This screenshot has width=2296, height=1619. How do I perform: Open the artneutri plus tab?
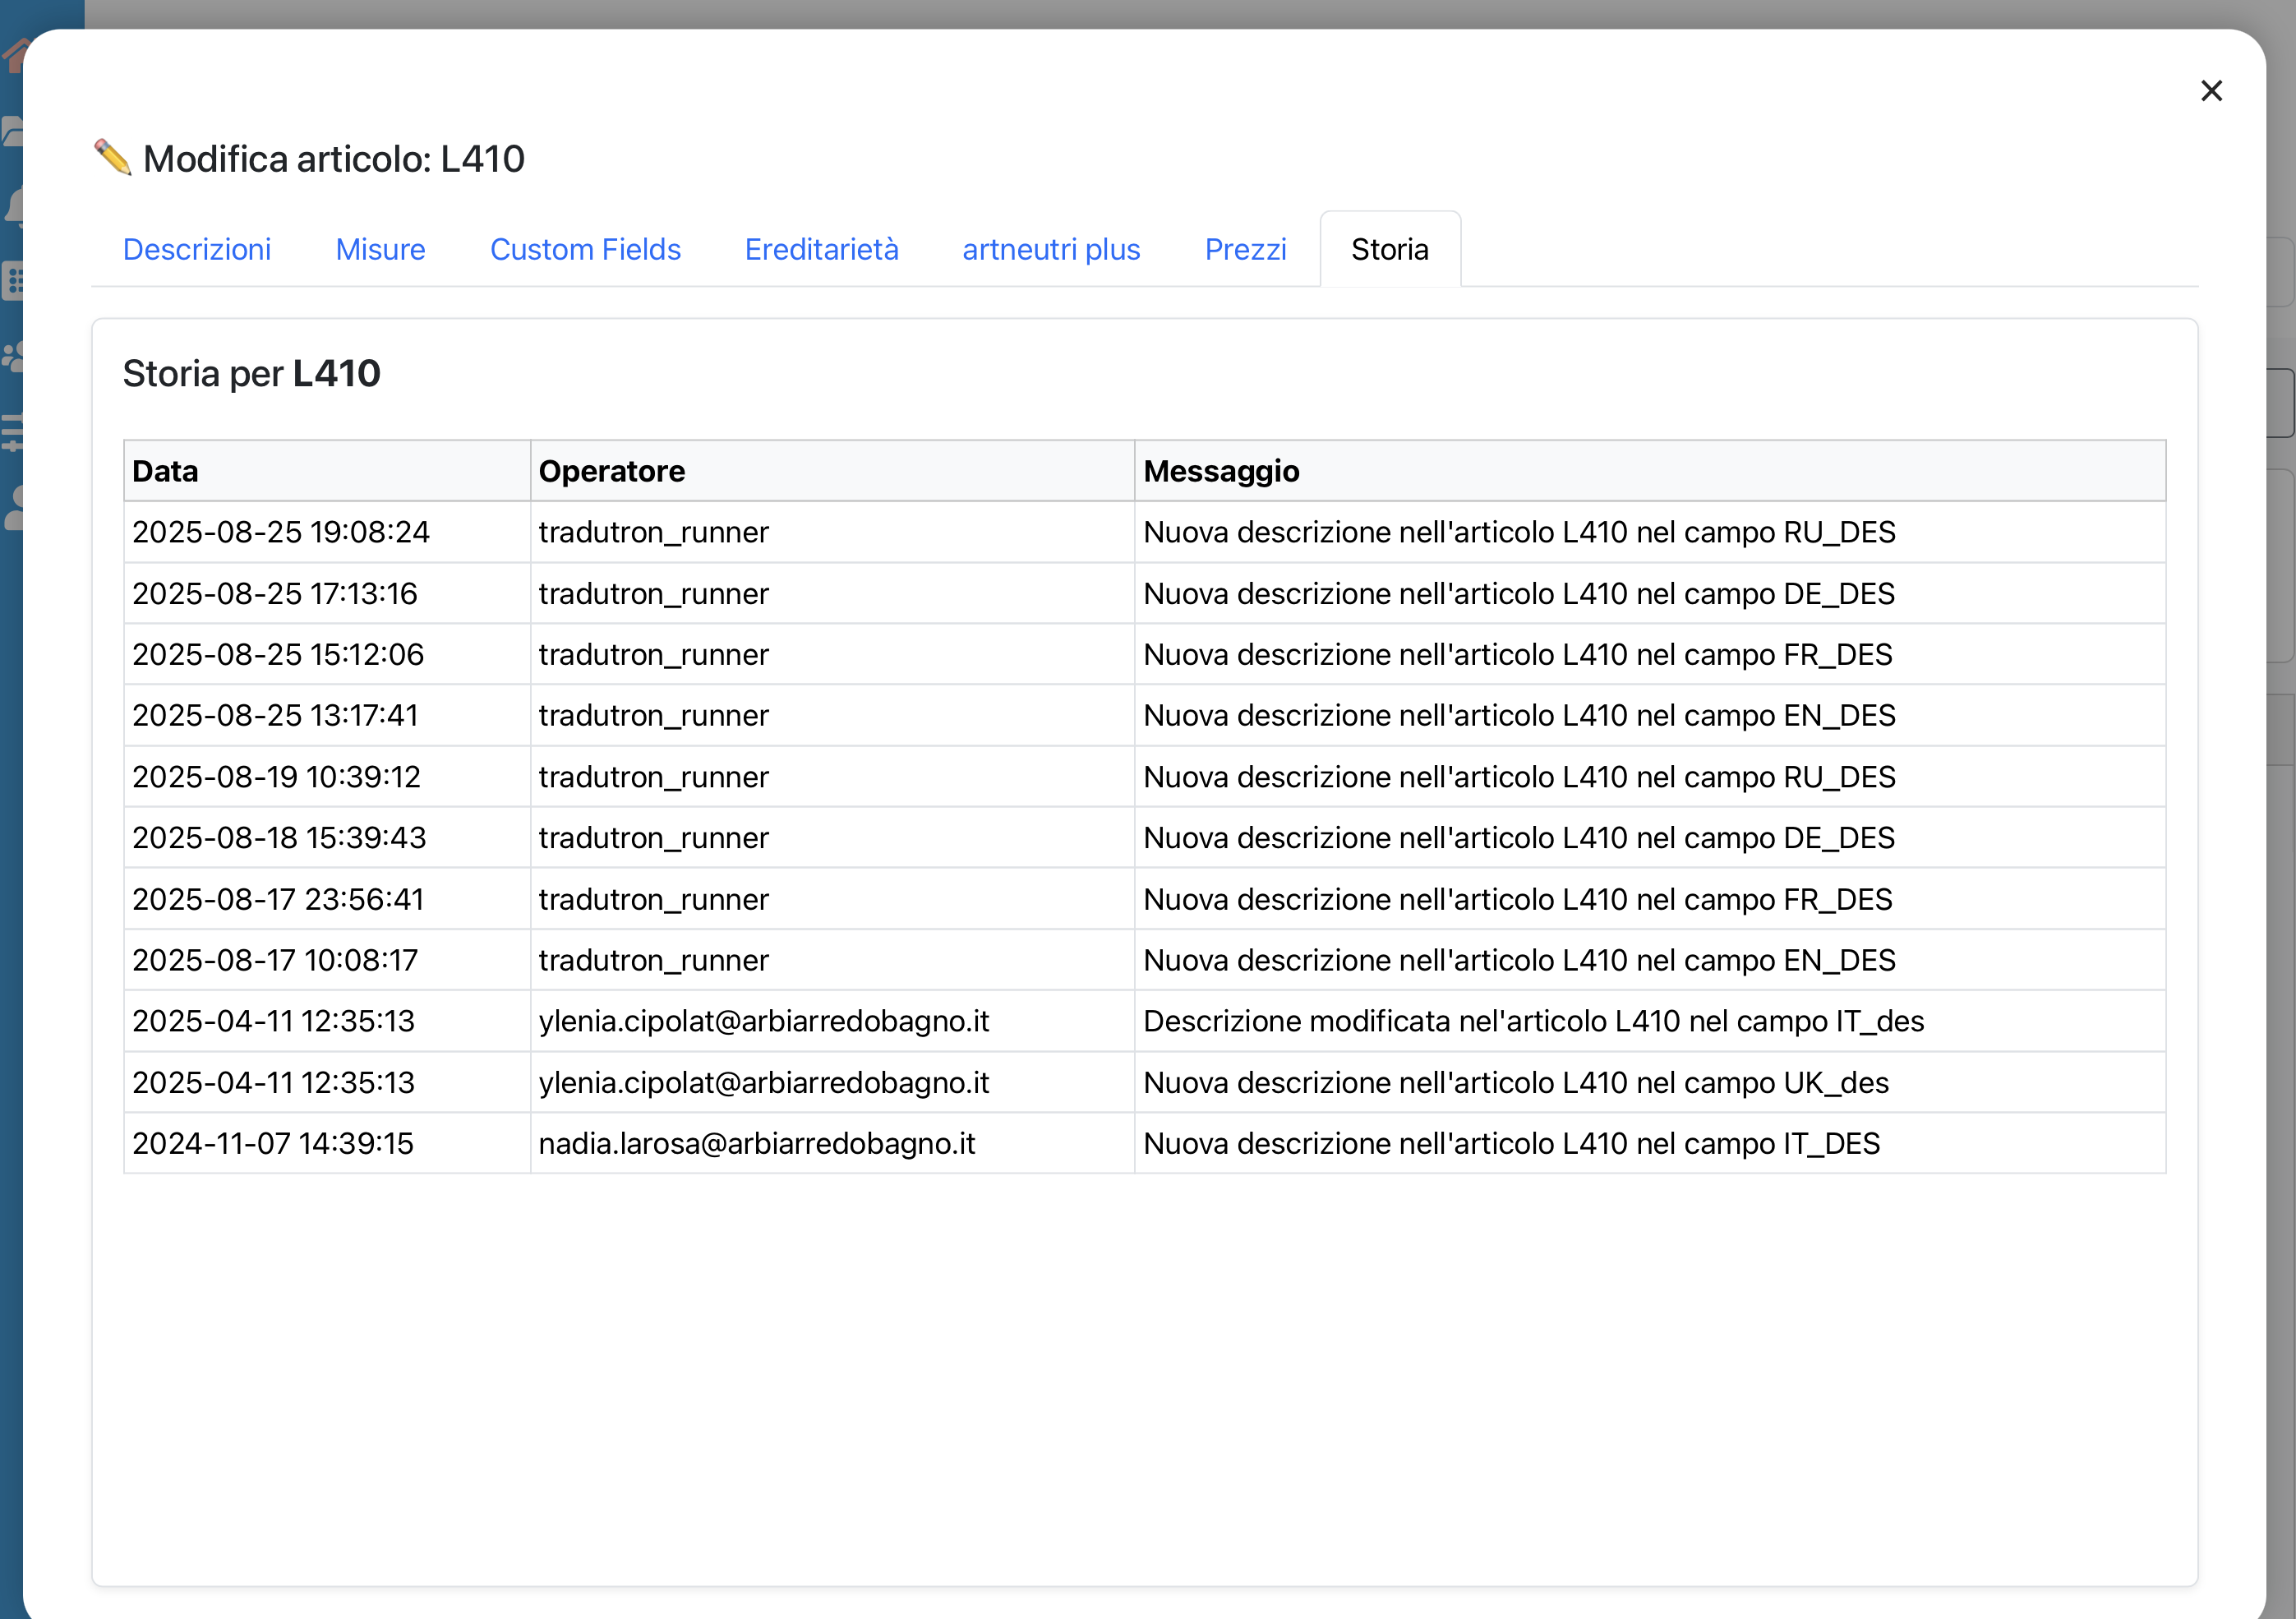pos(1051,249)
